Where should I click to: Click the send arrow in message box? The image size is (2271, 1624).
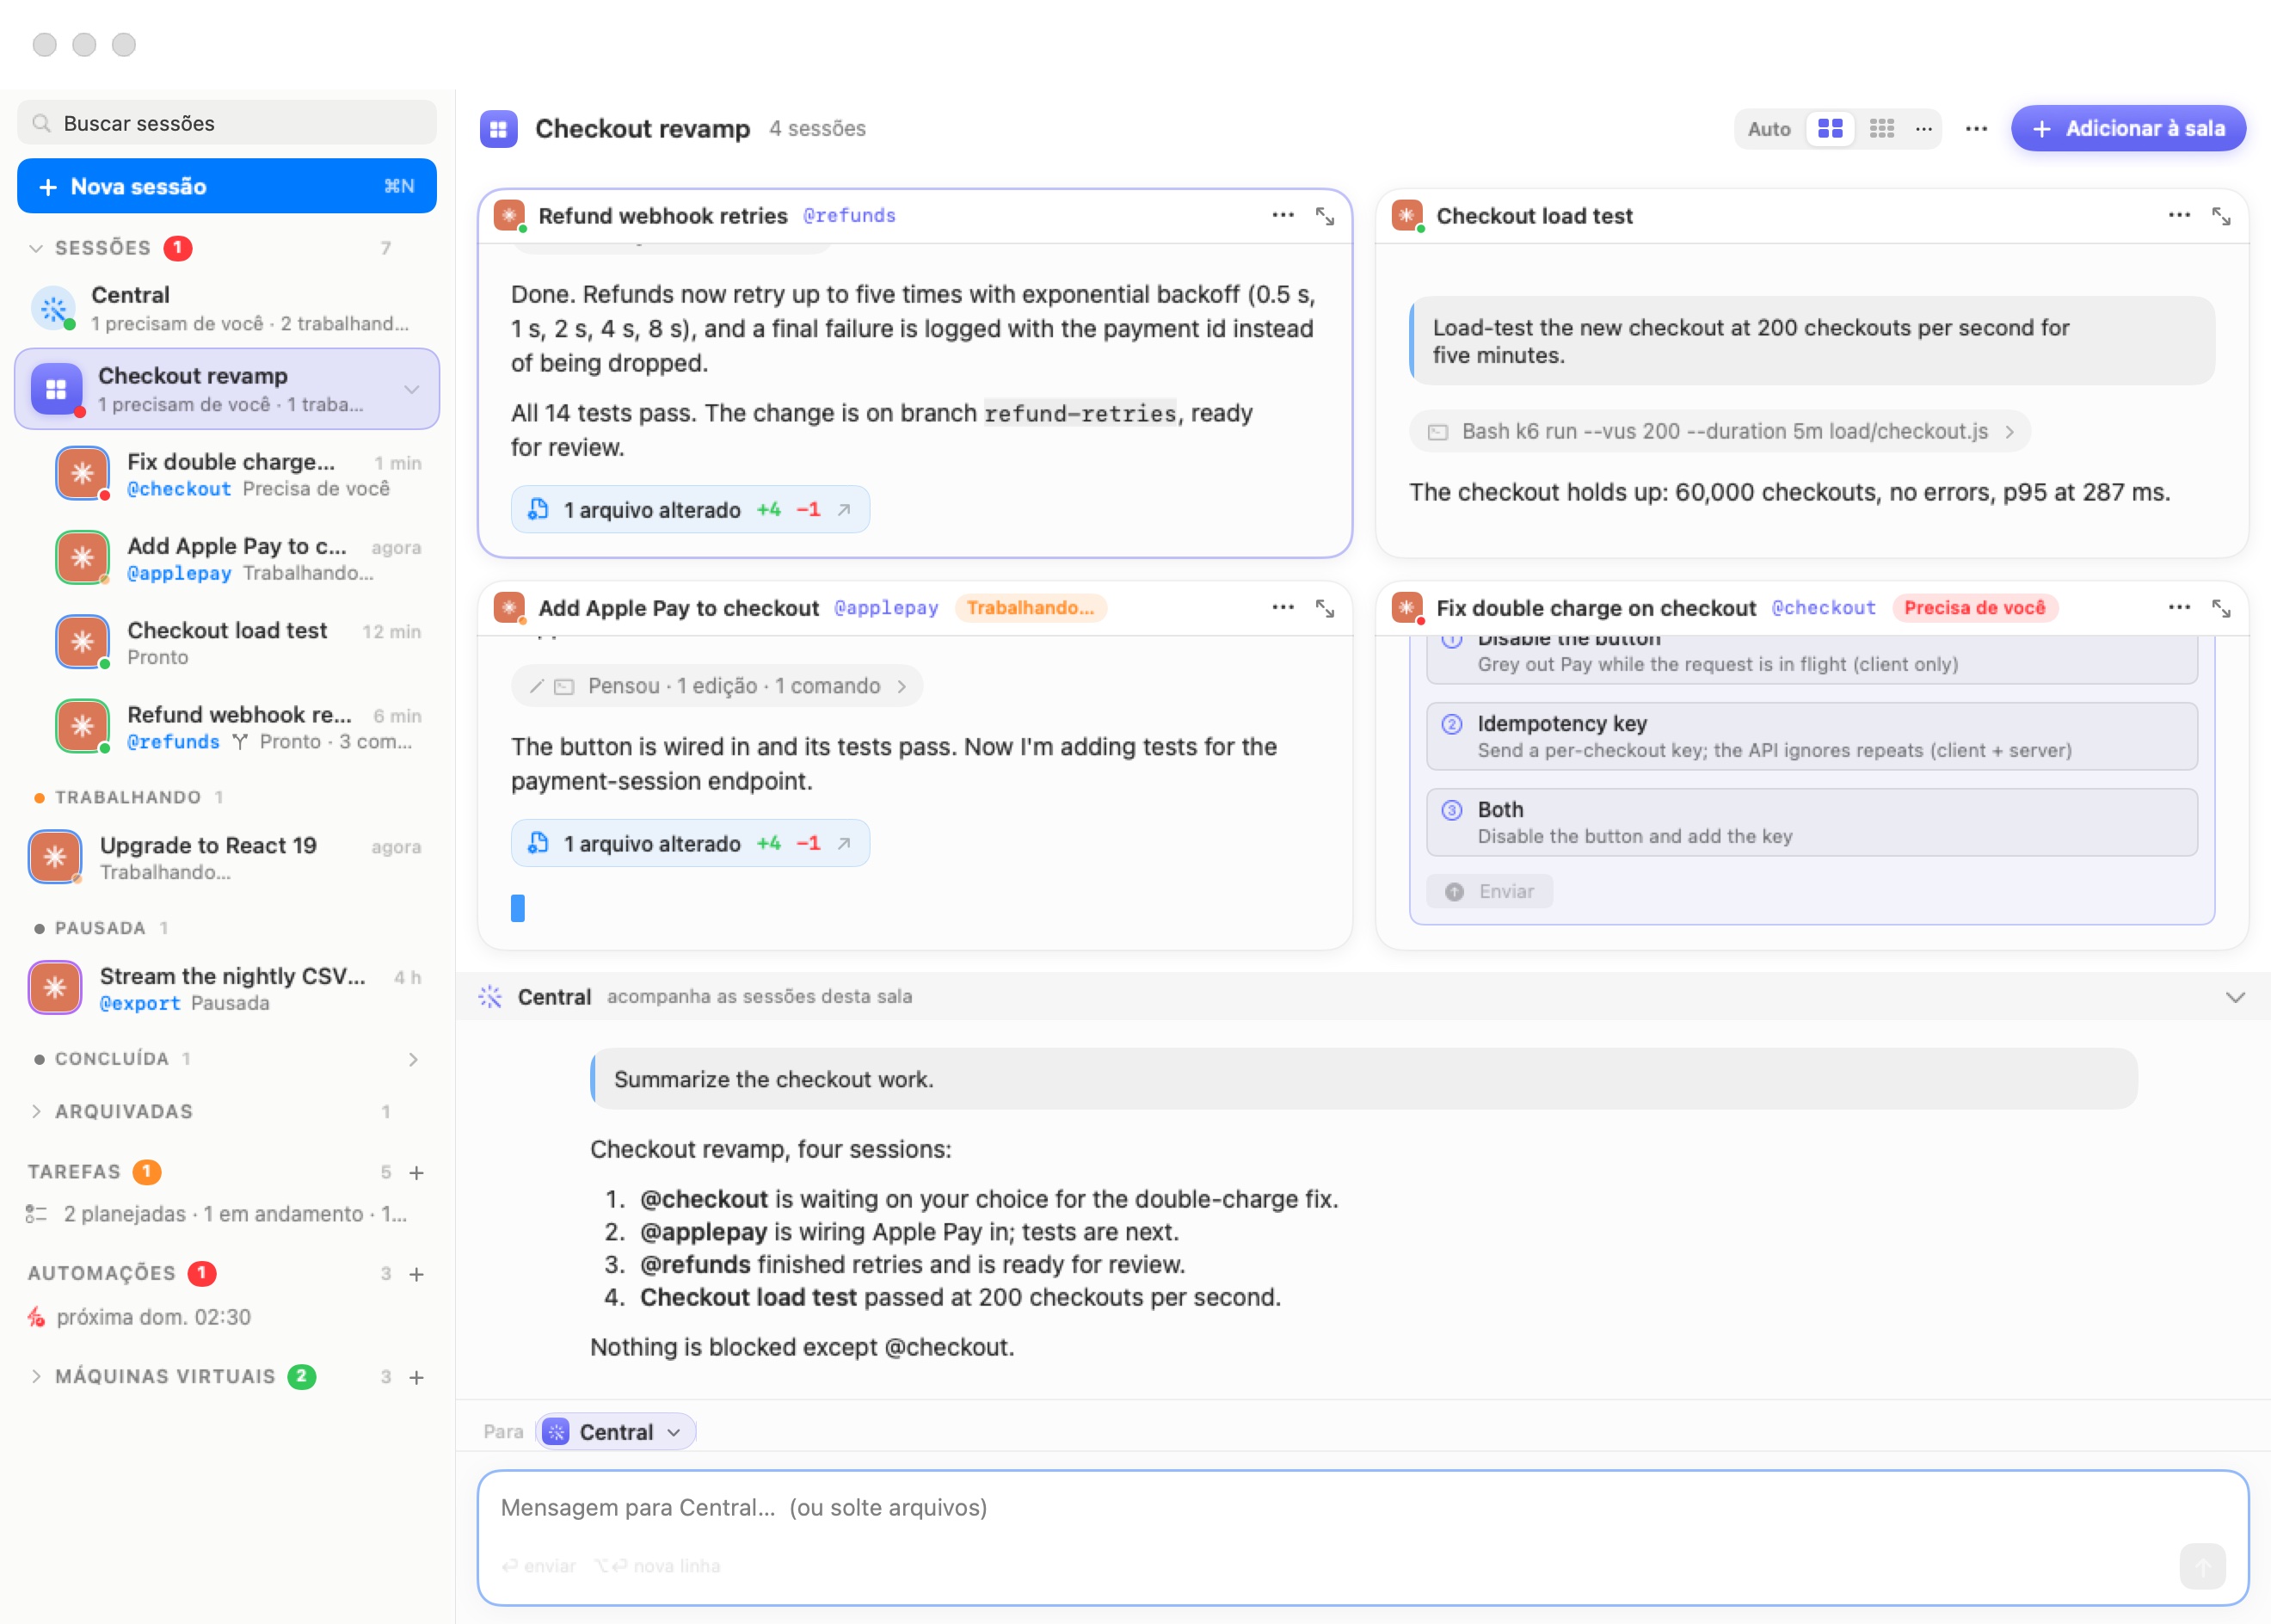point(2203,1566)
